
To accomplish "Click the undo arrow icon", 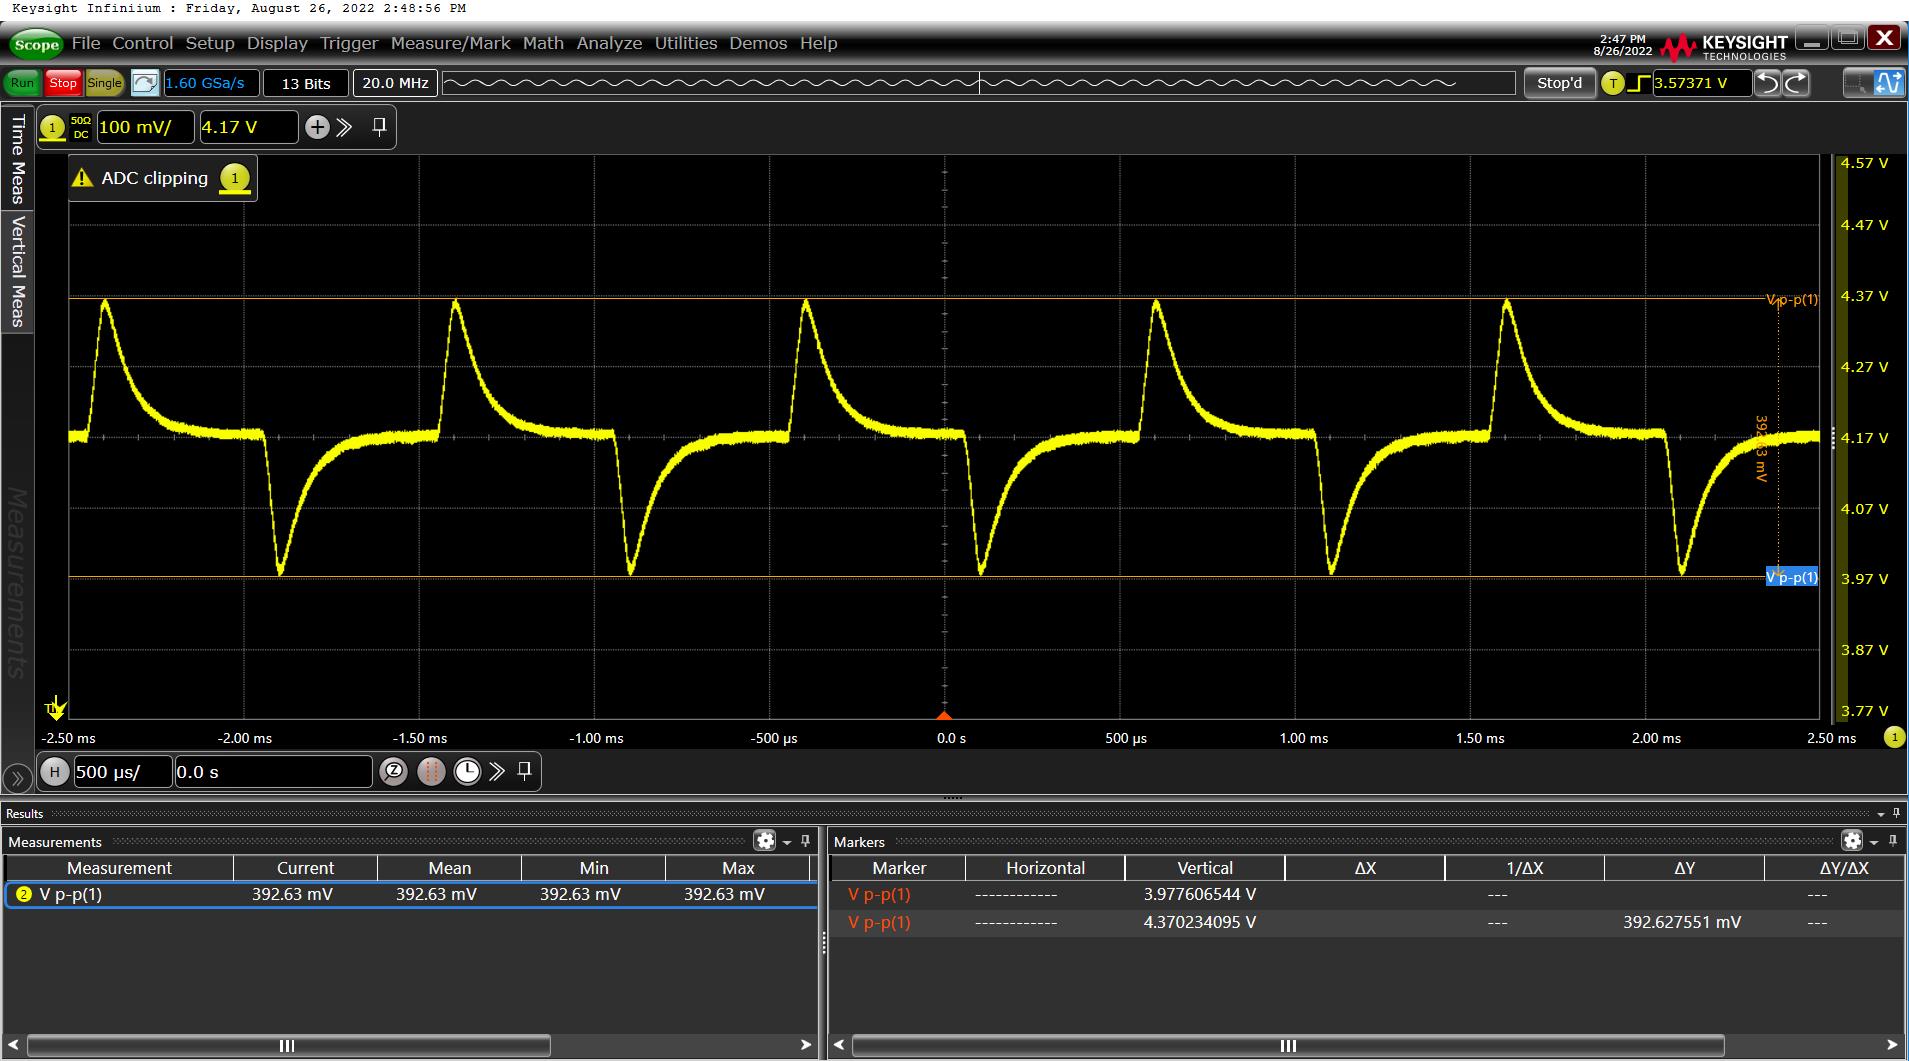I will click(1768, 83).
